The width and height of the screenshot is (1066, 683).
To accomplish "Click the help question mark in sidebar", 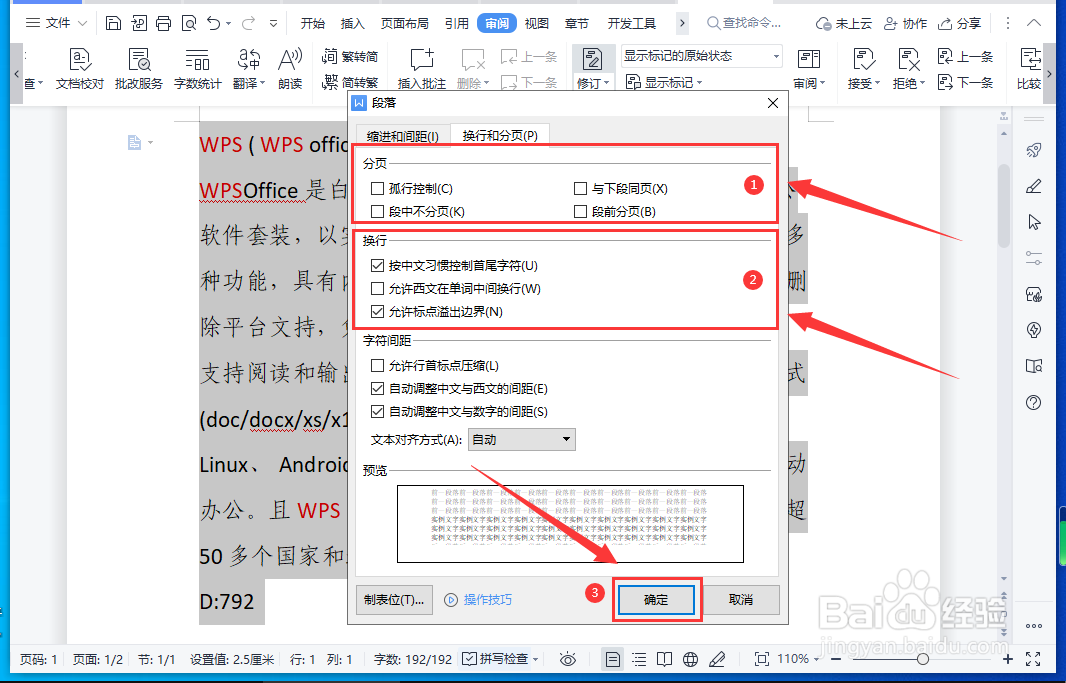I will (x=1033, y=402).
